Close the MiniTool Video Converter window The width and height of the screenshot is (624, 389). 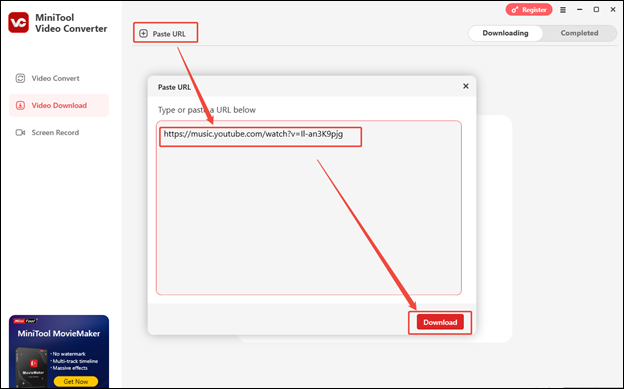613,10
